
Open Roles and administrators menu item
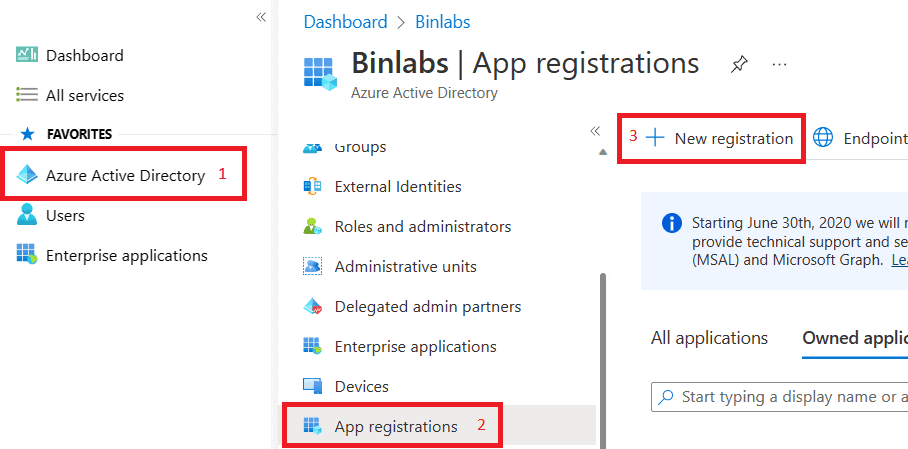(x=422, y=227)
